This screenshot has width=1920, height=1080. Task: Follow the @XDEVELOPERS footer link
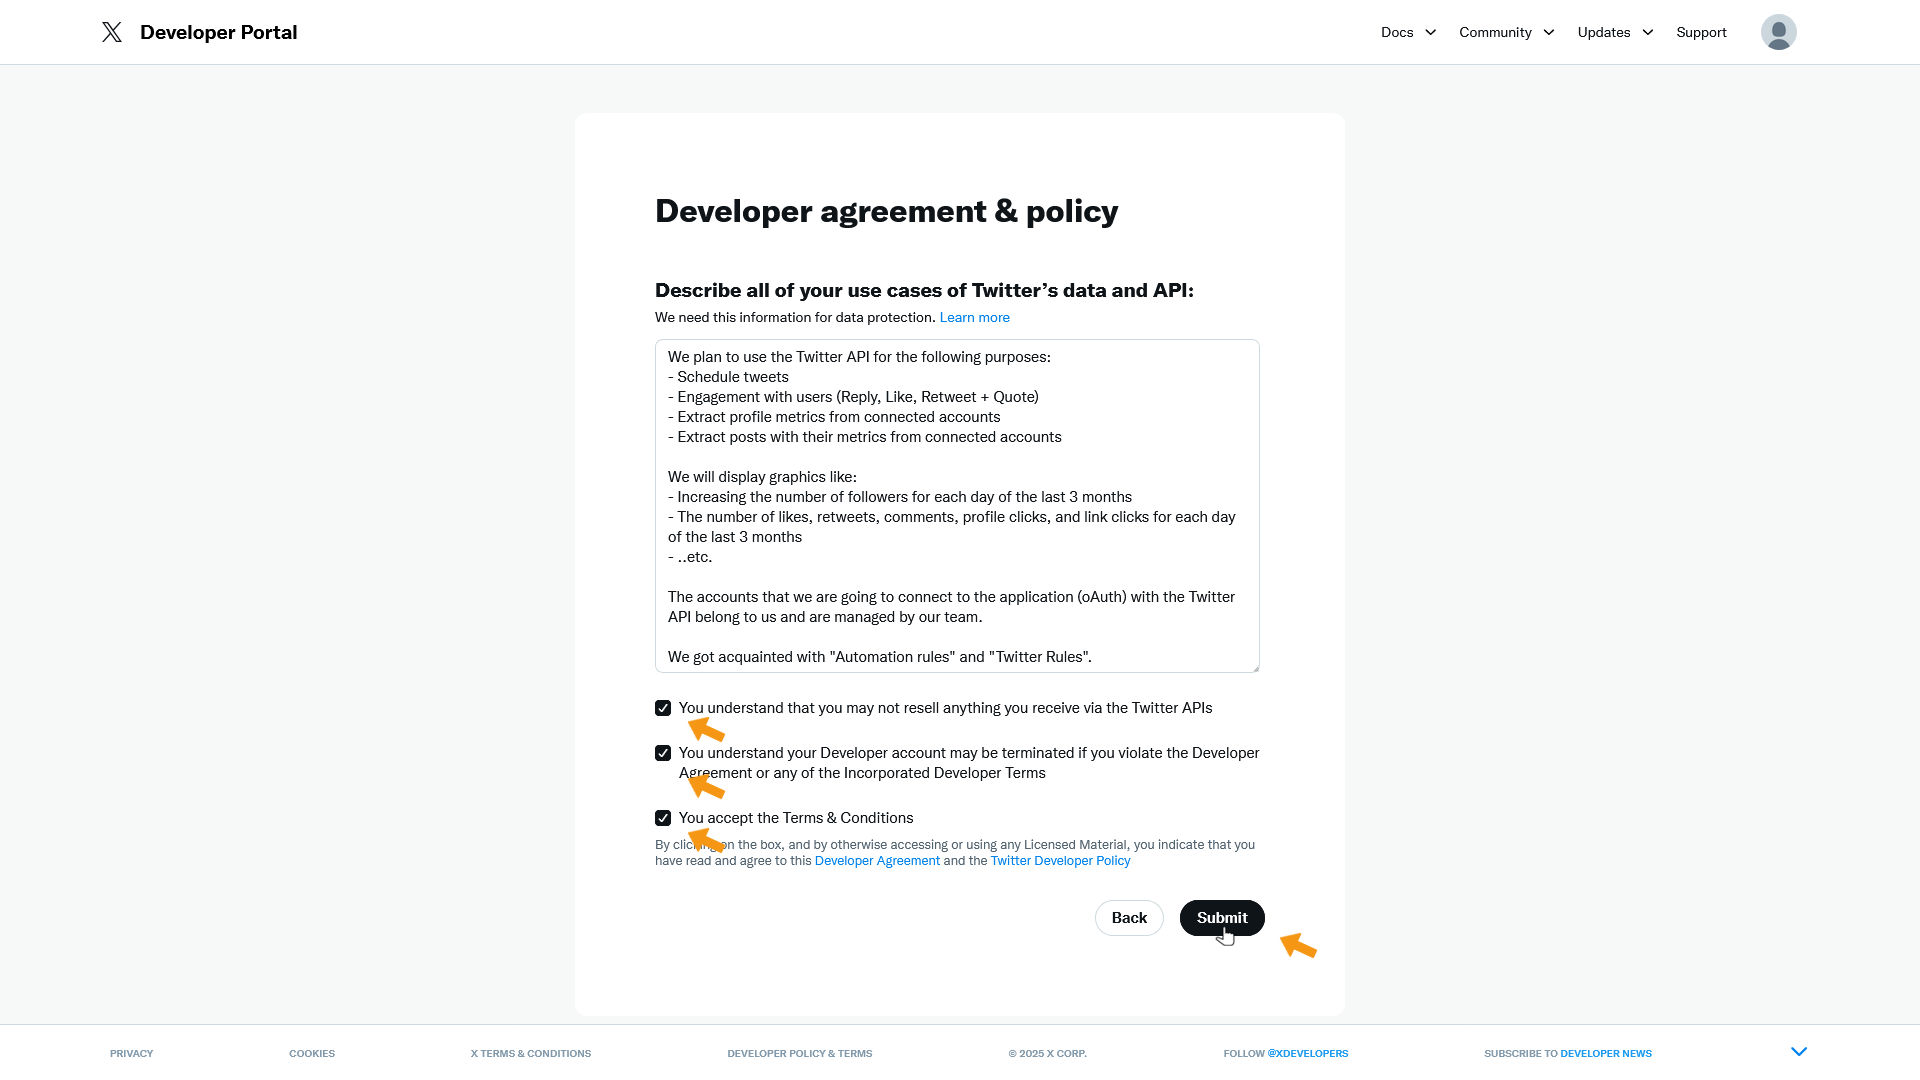click(1307, 1054)
